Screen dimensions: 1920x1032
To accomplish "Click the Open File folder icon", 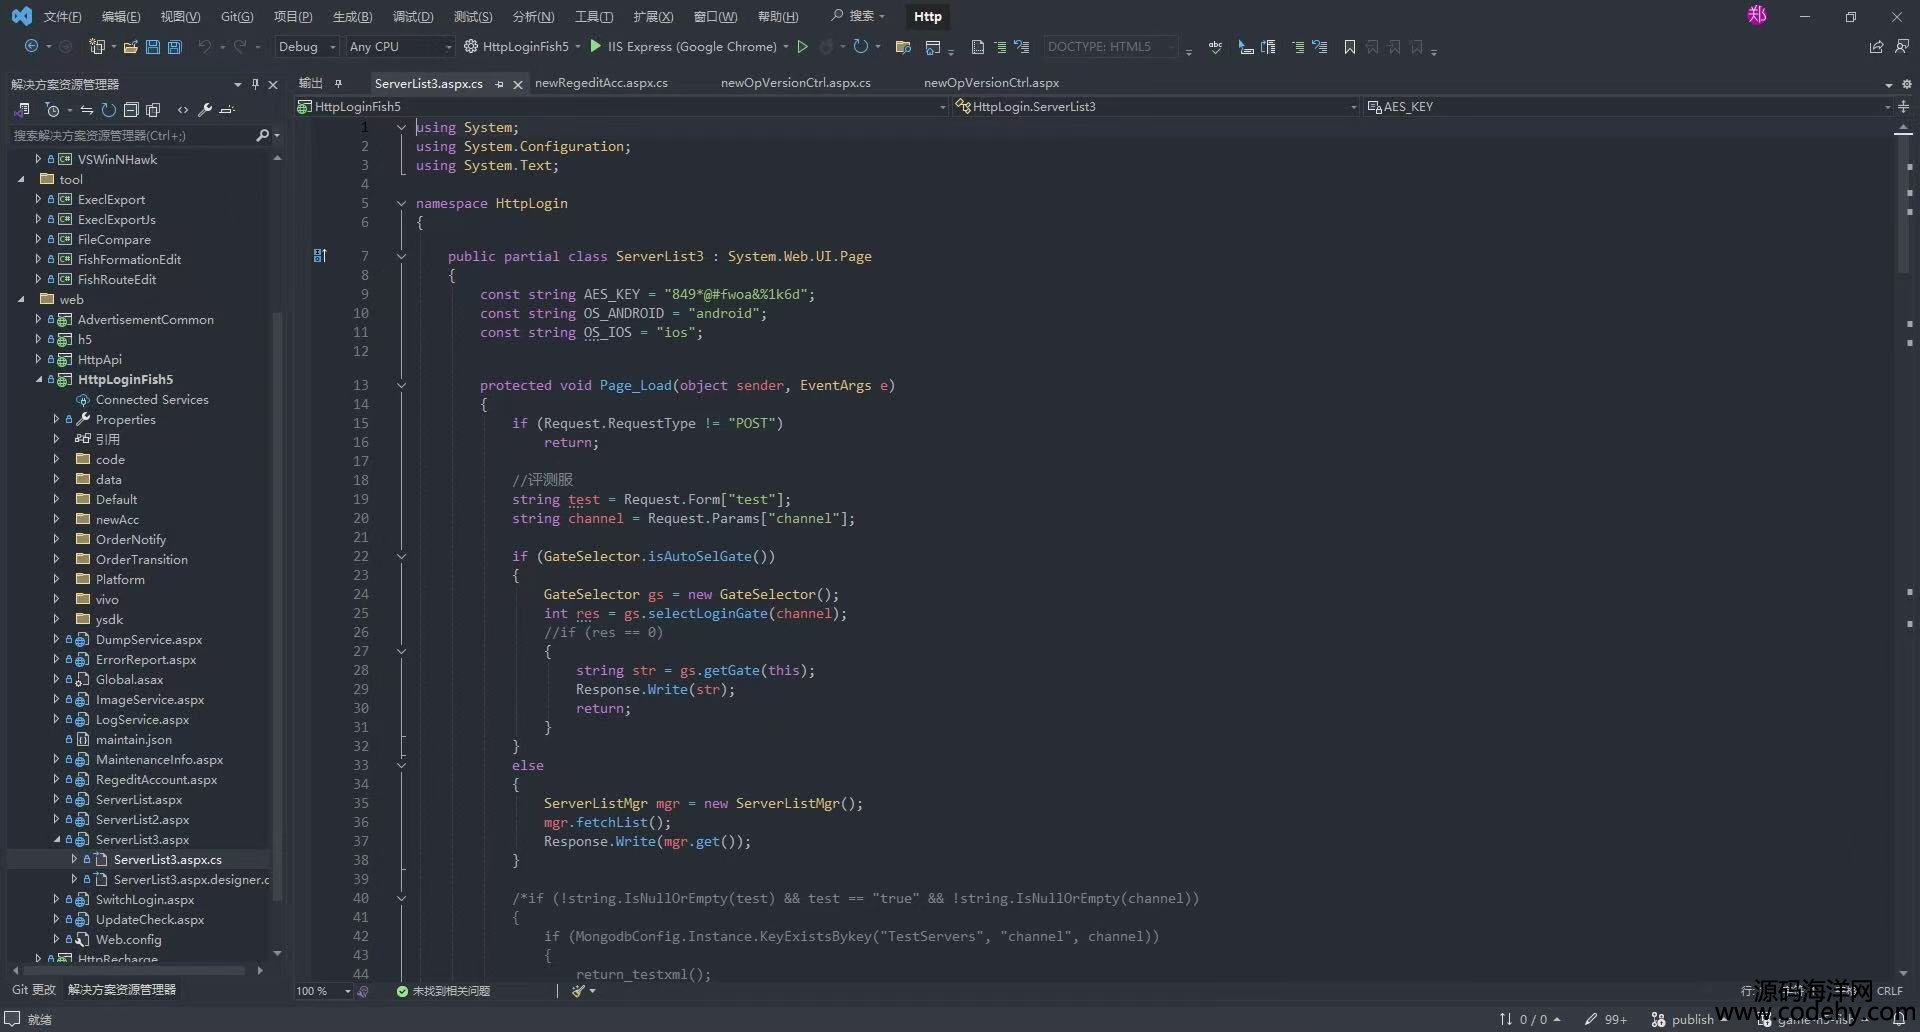I will point(130,46).
